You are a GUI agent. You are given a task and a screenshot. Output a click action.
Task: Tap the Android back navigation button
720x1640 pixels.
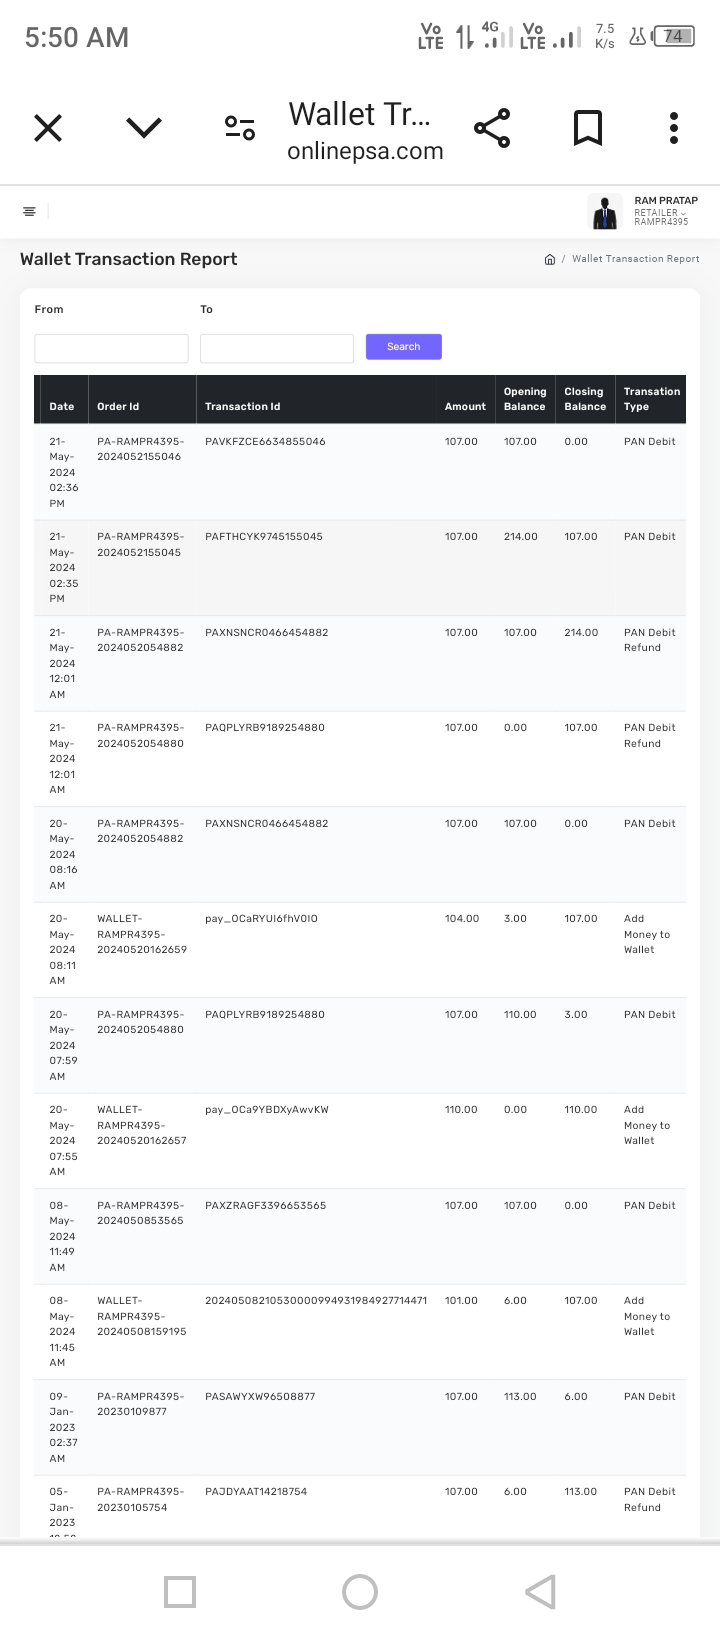point(540,1592)
